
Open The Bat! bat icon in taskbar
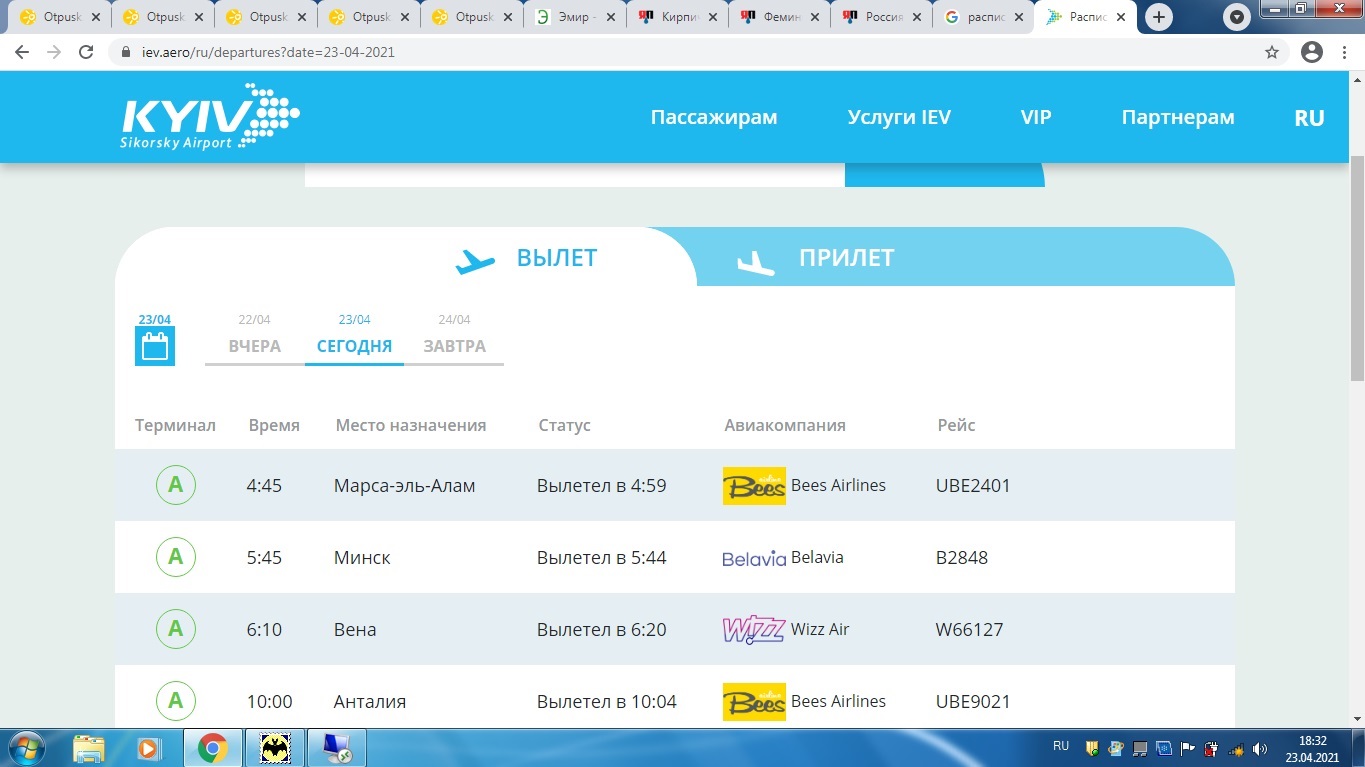pos(275,748)
